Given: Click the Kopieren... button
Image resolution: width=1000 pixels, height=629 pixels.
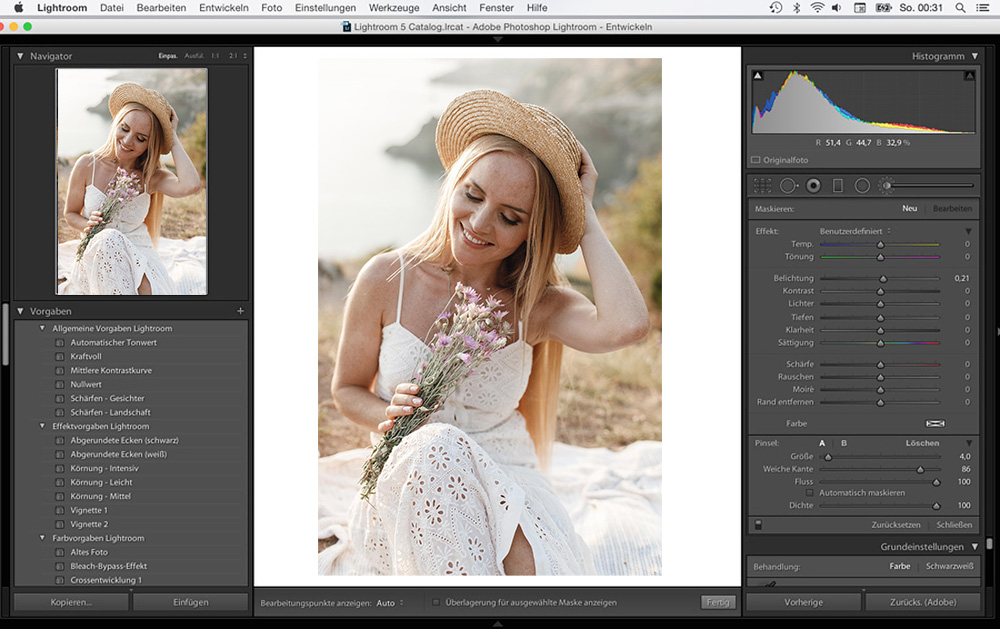Looking at the screenshot, I should (71, 602).
